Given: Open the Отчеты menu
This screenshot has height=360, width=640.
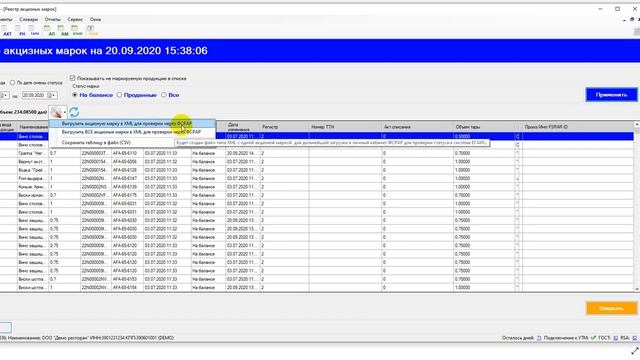Looking at the screenshot, I should pos(53,19).
